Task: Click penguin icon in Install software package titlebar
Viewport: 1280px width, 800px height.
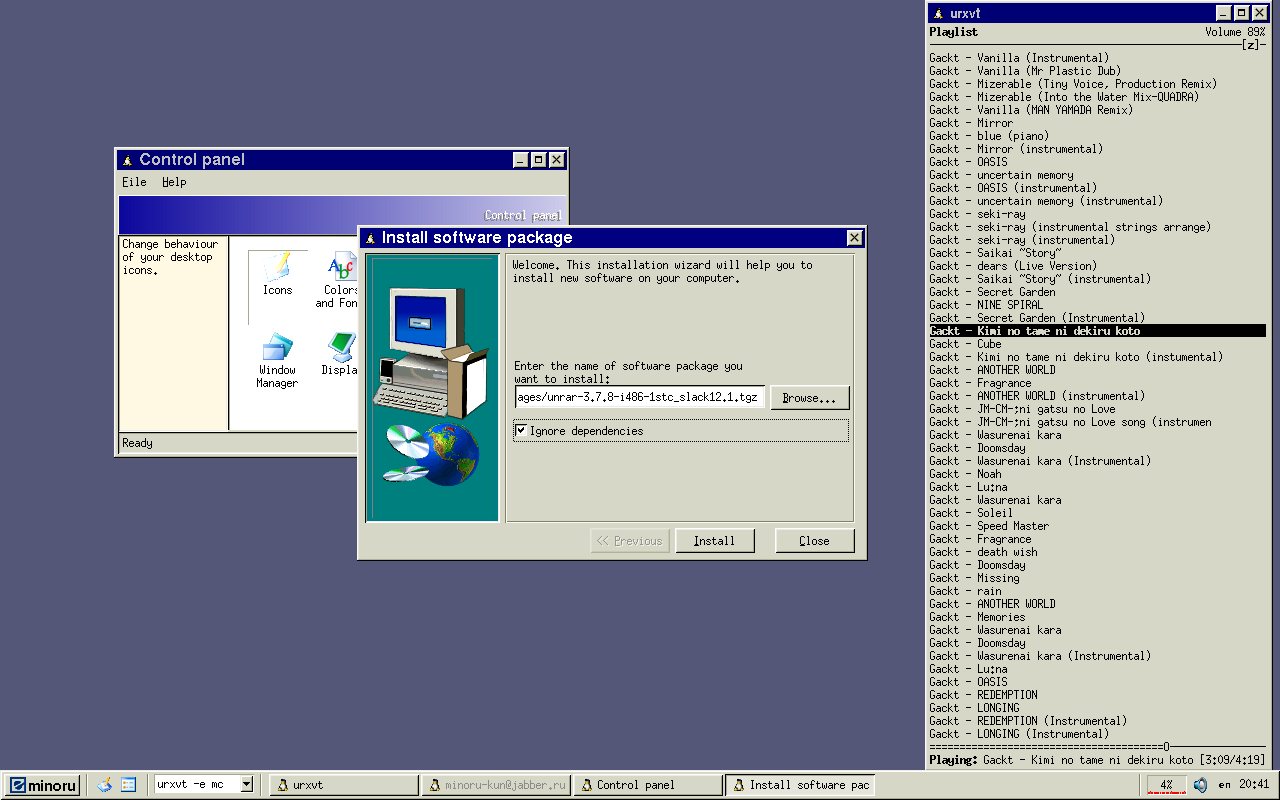Action: click(x=370, y=238)
